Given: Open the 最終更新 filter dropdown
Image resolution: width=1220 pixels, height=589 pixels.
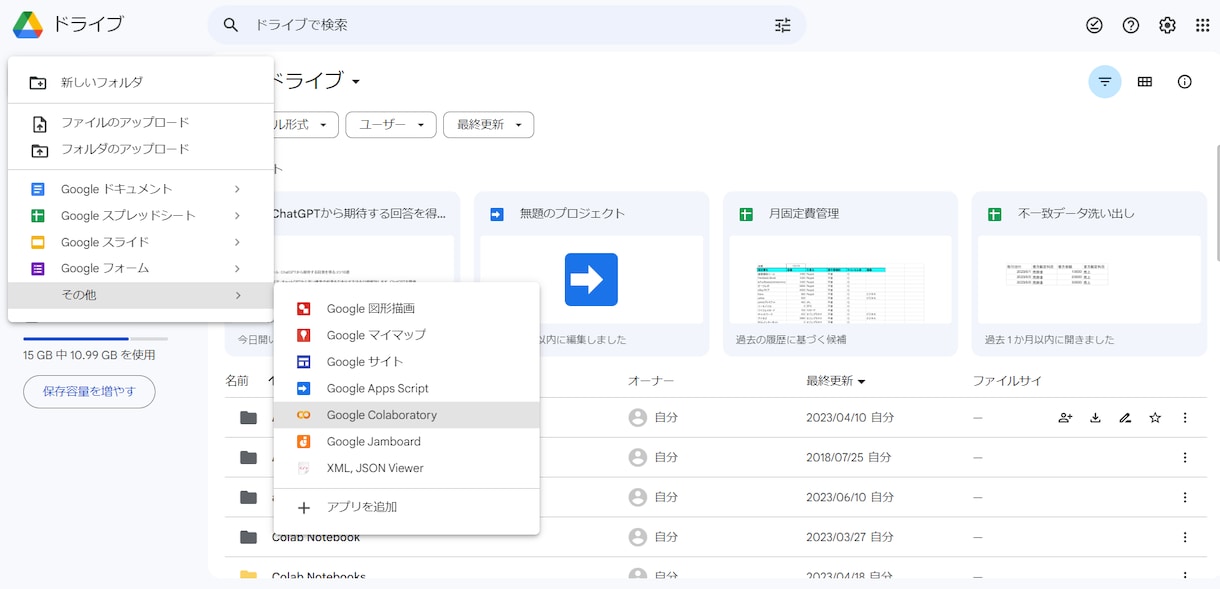Looking at the screenshot, I should (489, 125).
